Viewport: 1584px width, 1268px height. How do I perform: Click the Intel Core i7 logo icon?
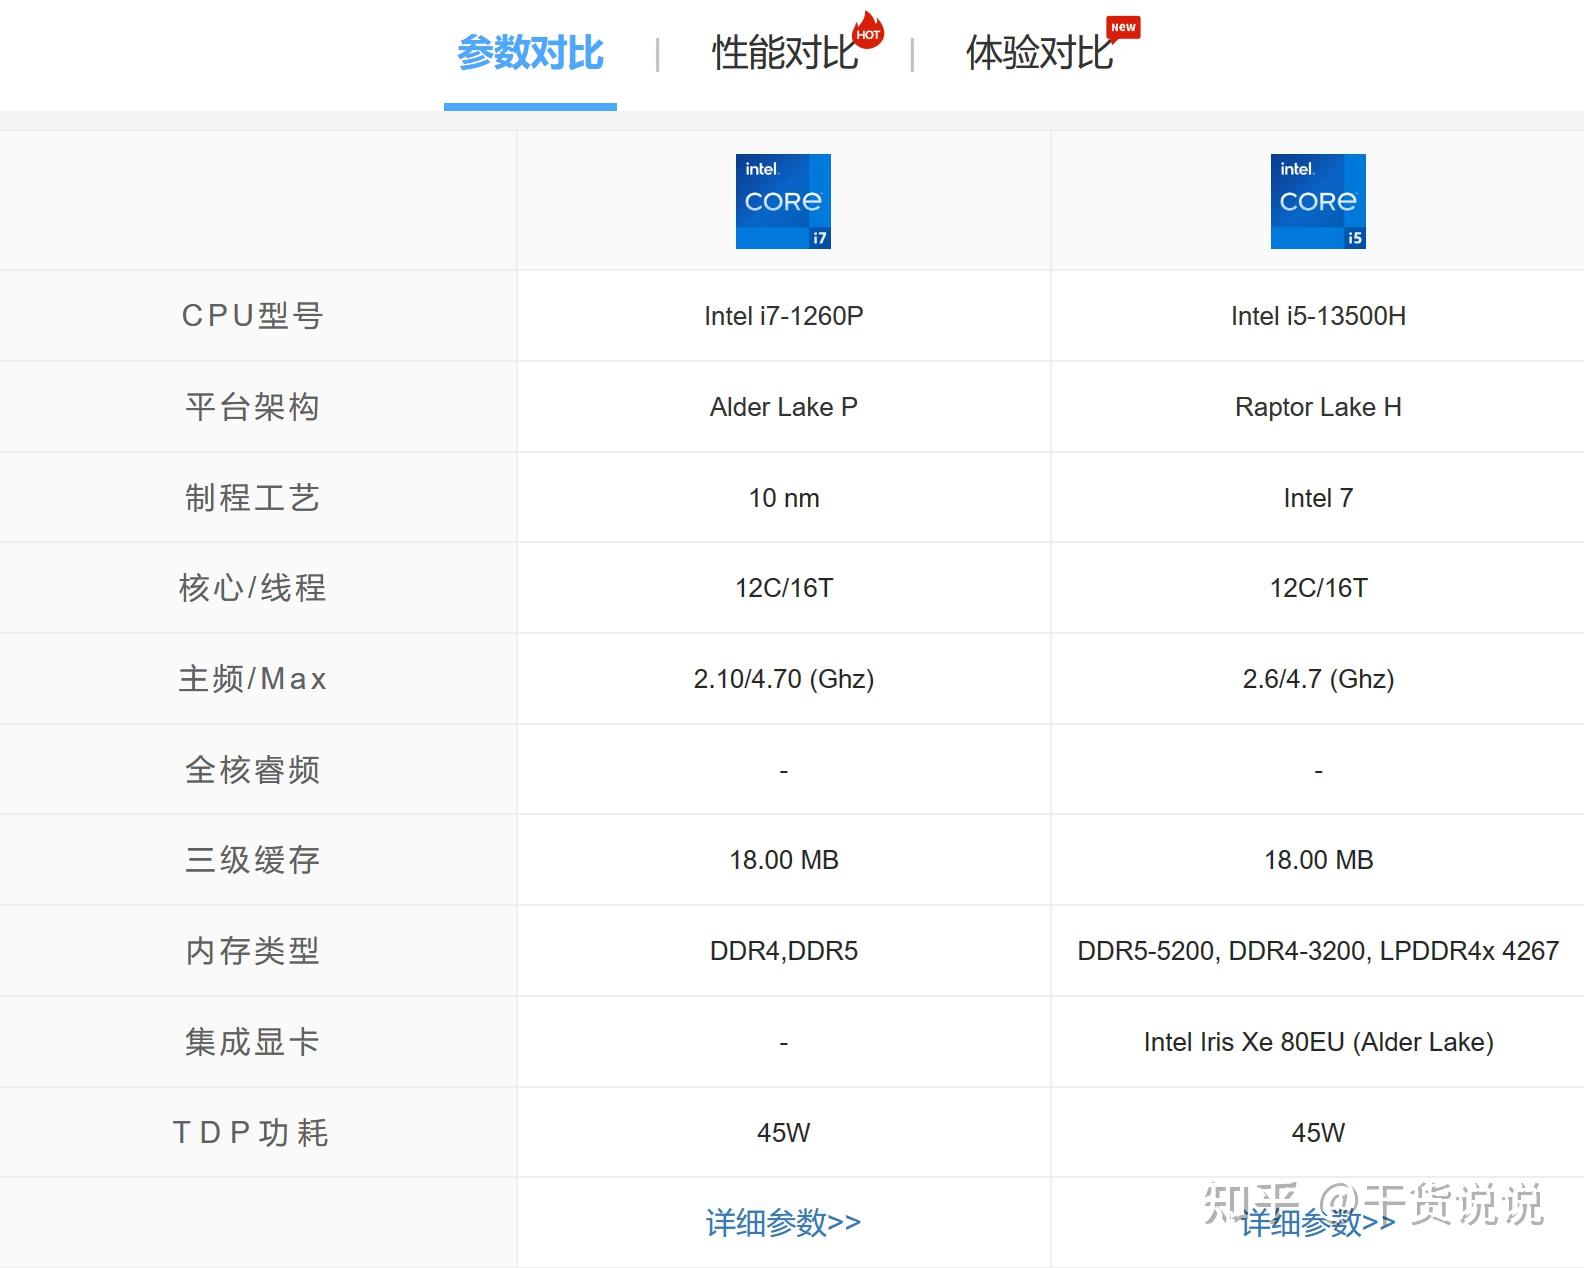(783, 201)
